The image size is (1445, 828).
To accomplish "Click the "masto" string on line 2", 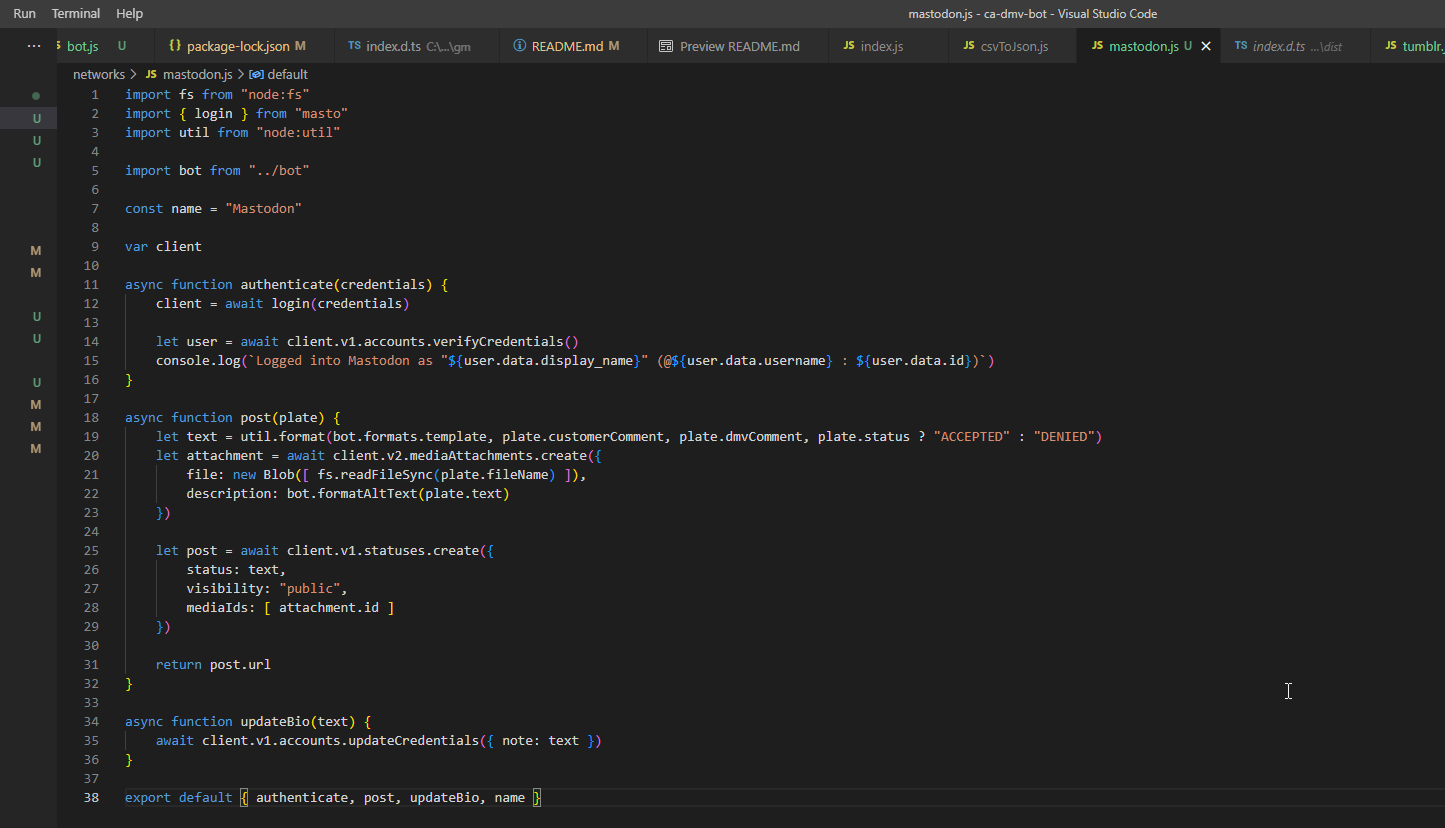I will coord(321,114).
